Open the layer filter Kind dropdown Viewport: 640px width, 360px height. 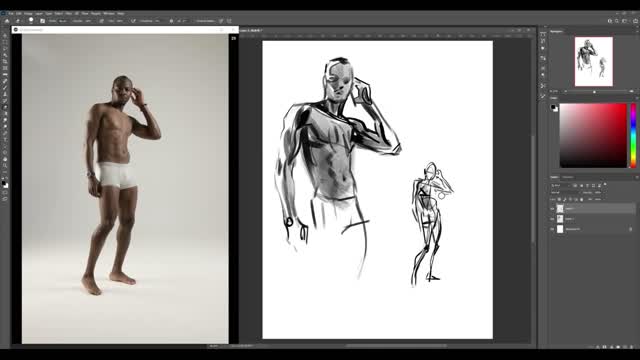tap(561, 186)
